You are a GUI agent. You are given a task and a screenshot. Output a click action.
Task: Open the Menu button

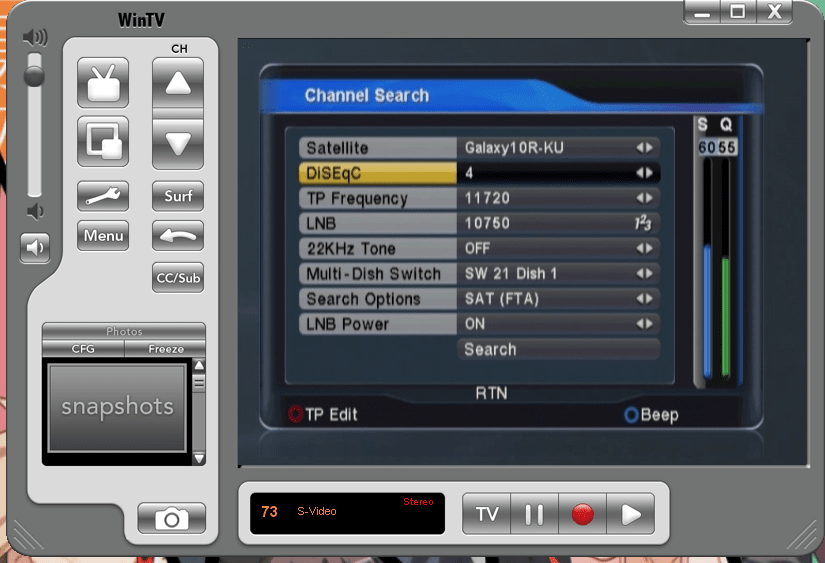tap(103, 235)
